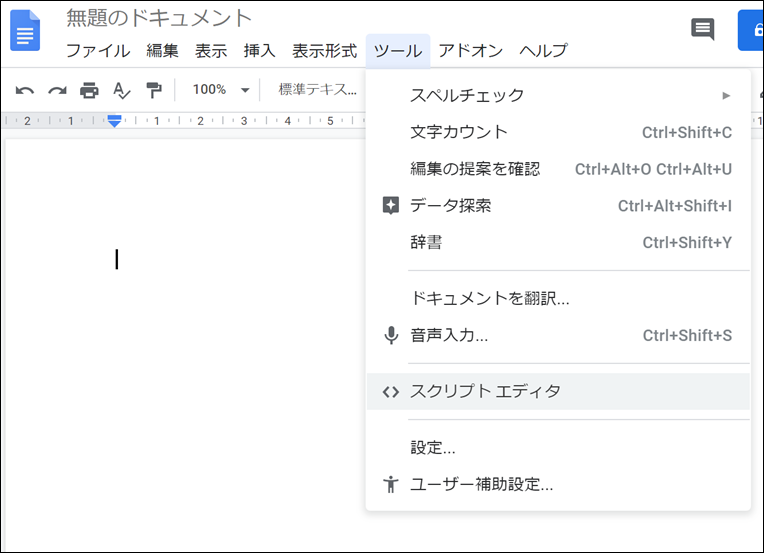Open the 表示形式 menu
The height and width of the screenshot is (553, 764).
325,51
